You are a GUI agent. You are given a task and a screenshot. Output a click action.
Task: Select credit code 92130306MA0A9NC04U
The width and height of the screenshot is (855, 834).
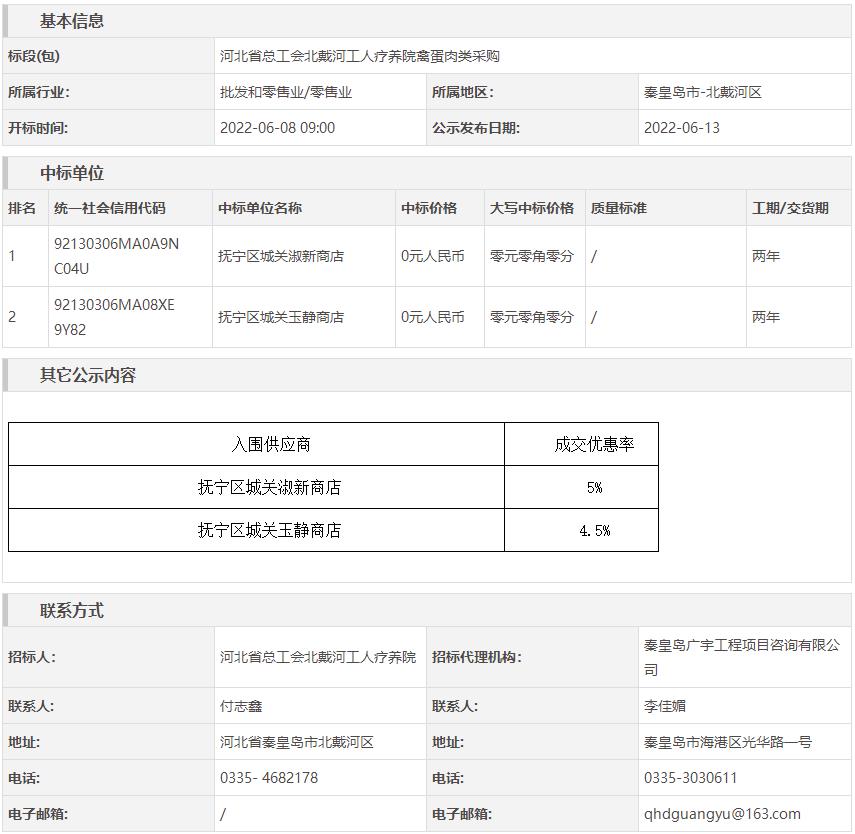pos(116,256)
